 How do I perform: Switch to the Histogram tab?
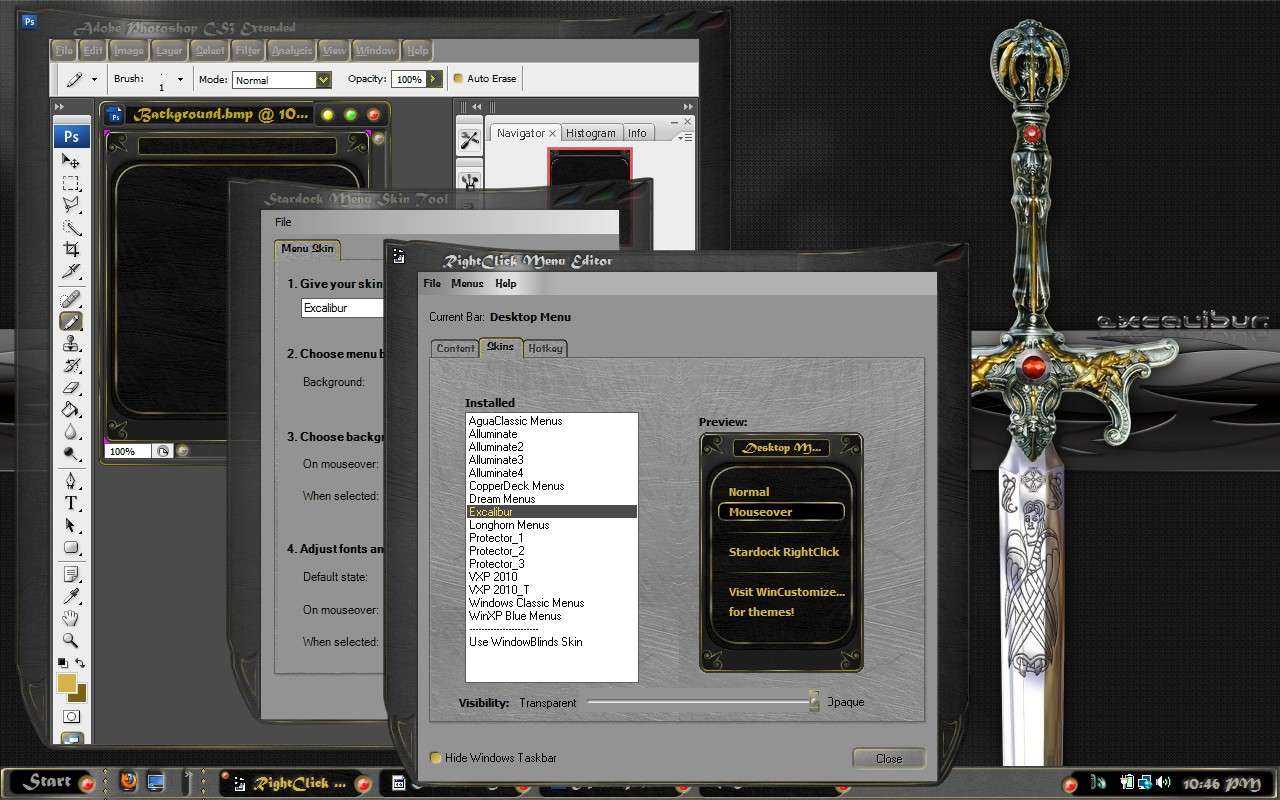pos(591,133)
